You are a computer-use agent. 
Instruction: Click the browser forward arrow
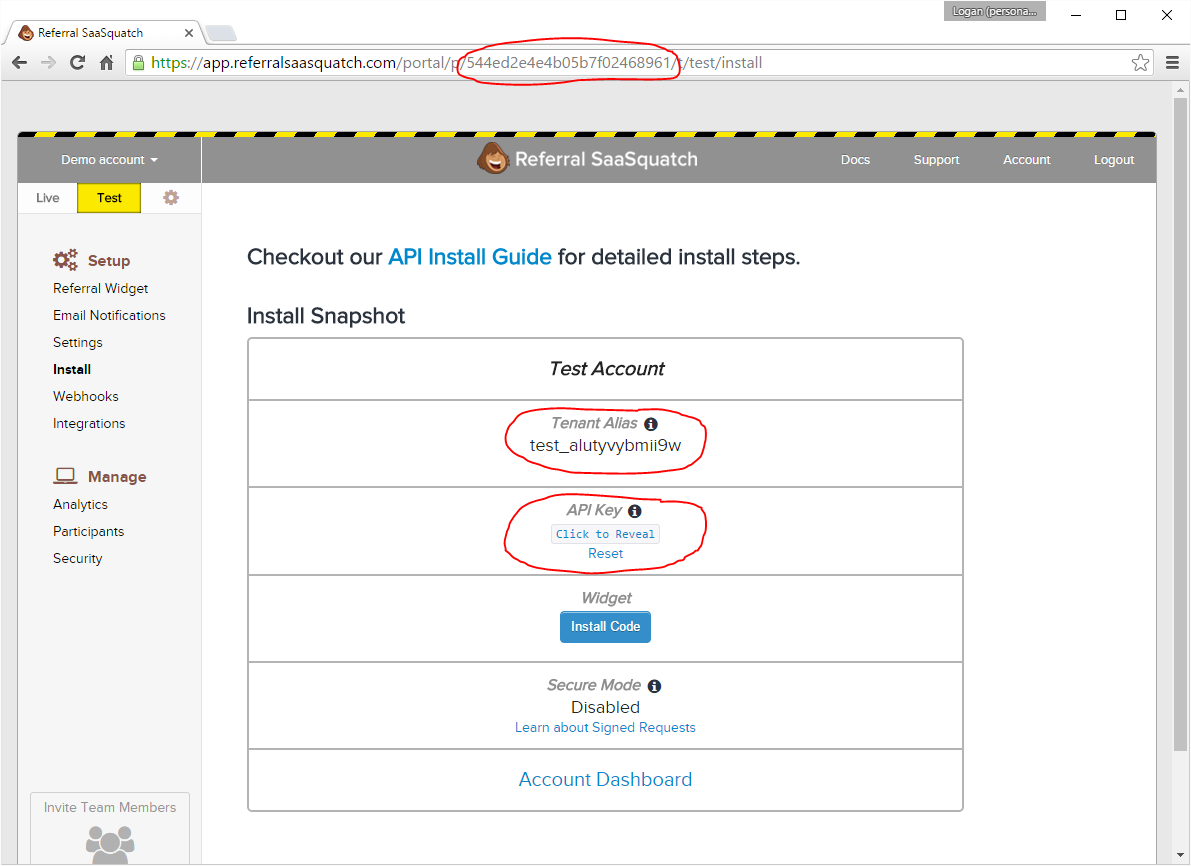49,63
